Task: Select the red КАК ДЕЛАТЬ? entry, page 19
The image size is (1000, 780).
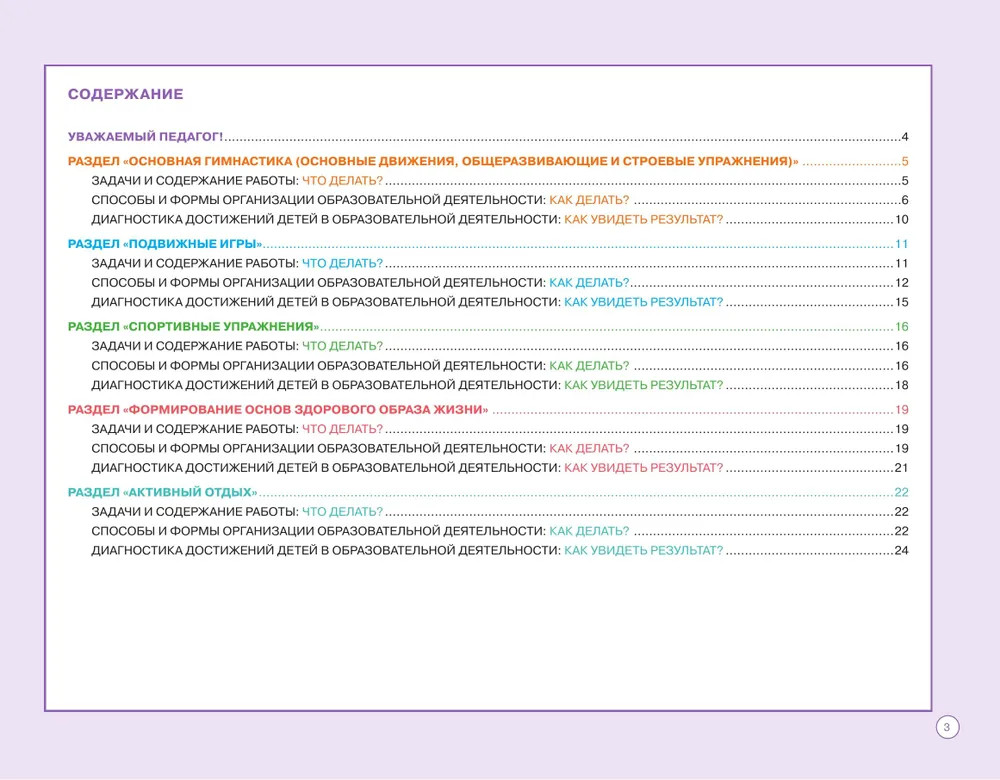Action: [x=500, y=448]
